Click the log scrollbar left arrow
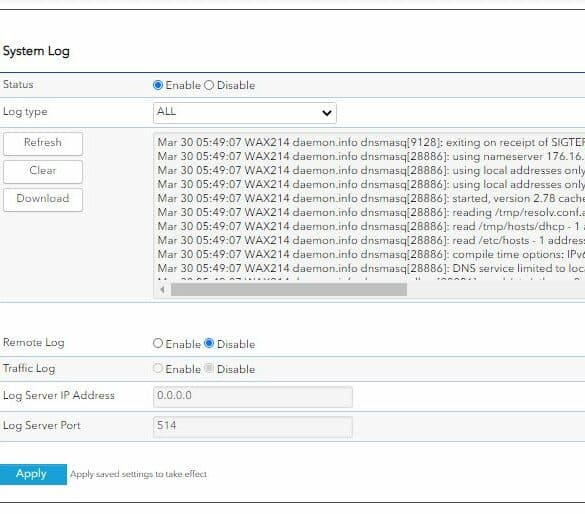 coord(162,289)
